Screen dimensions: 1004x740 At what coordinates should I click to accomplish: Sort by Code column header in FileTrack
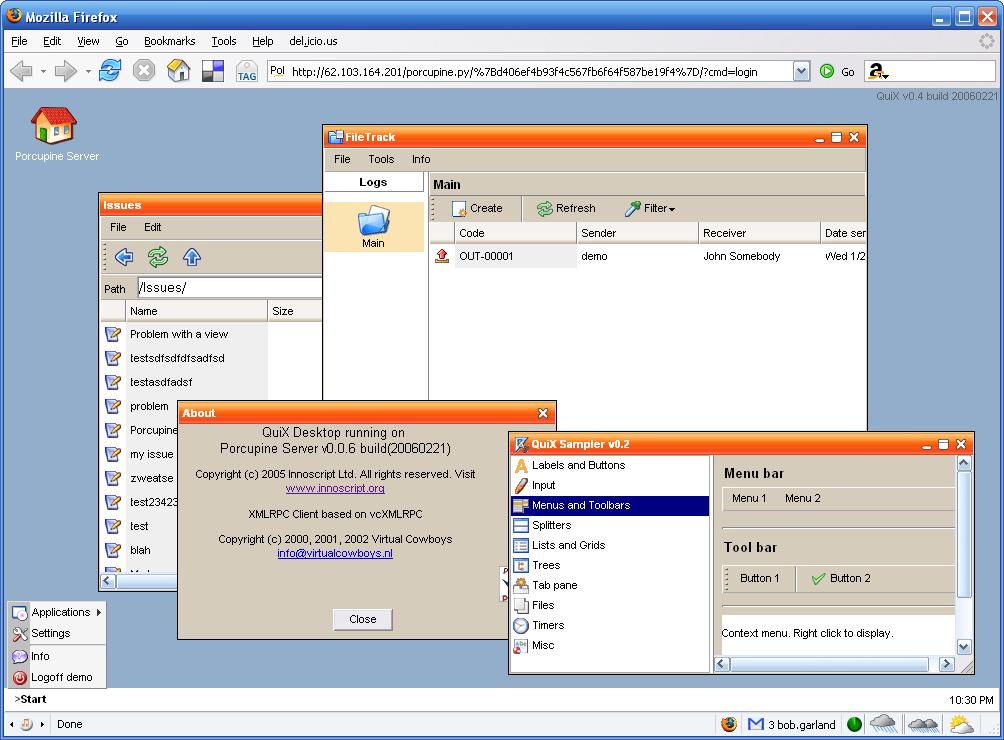515,233
